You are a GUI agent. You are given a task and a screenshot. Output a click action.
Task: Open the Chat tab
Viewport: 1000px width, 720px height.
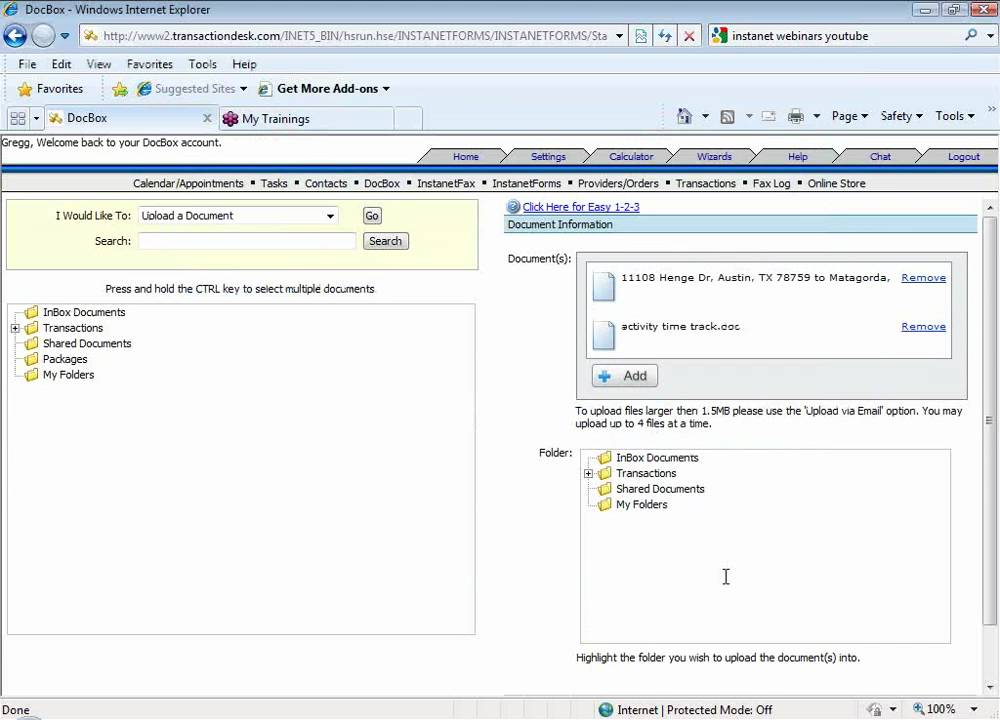[x=880, y=156]
